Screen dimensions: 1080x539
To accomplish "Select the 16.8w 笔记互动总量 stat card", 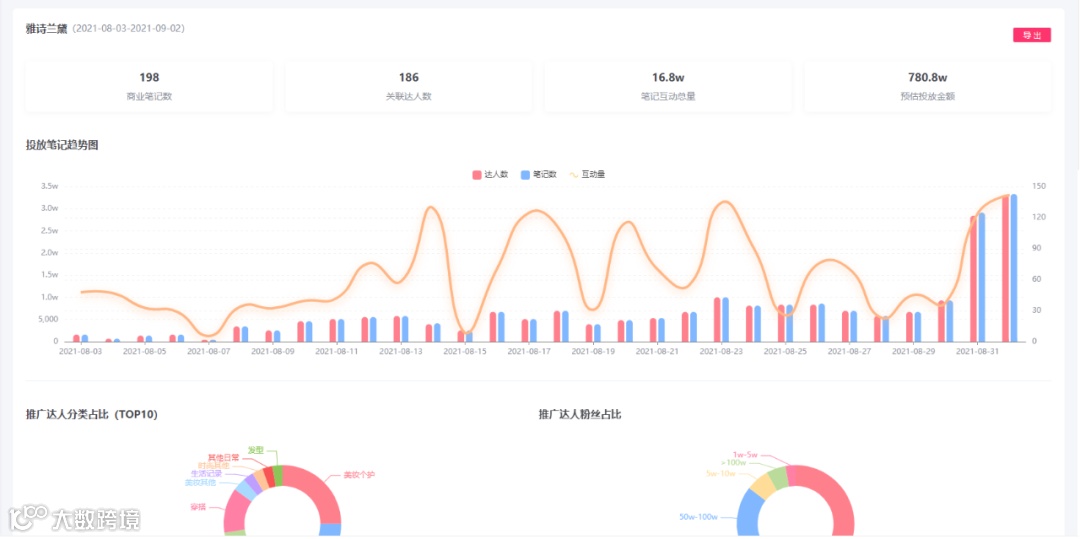I will [x=667, y=87].
